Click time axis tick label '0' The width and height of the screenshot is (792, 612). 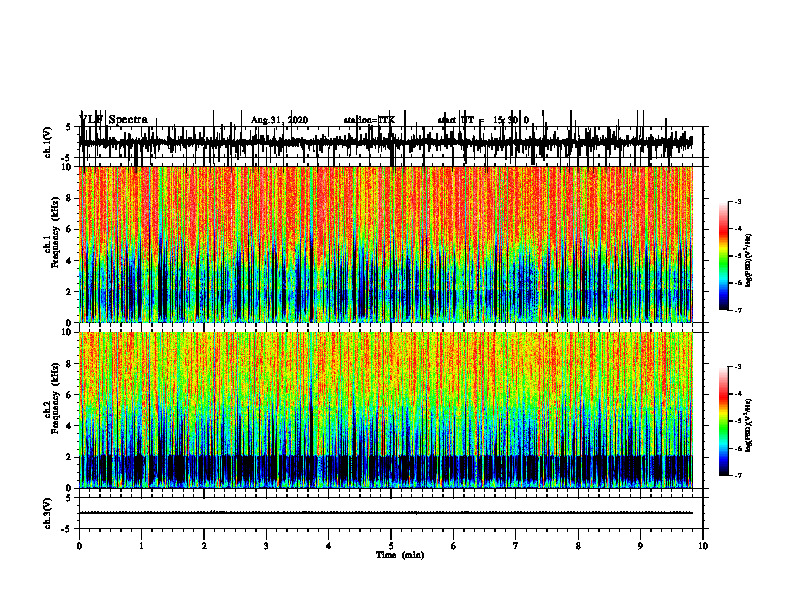[79, 546]
